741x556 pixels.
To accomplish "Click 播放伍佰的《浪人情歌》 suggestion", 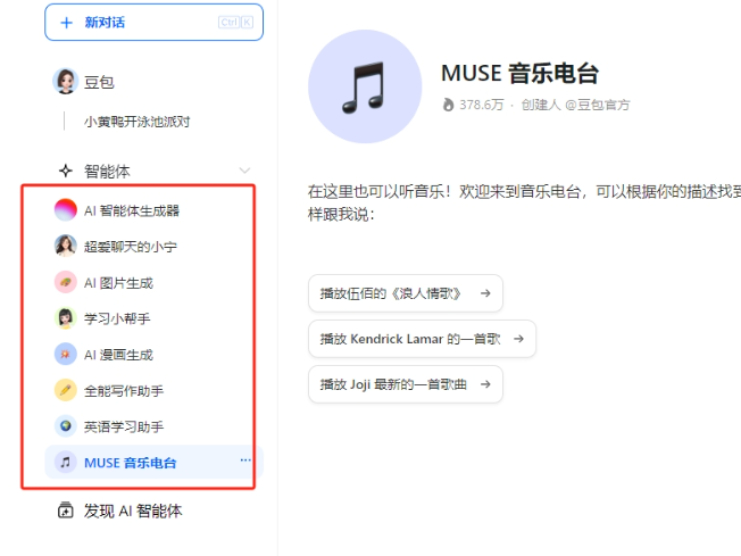I will click(405, 293).
